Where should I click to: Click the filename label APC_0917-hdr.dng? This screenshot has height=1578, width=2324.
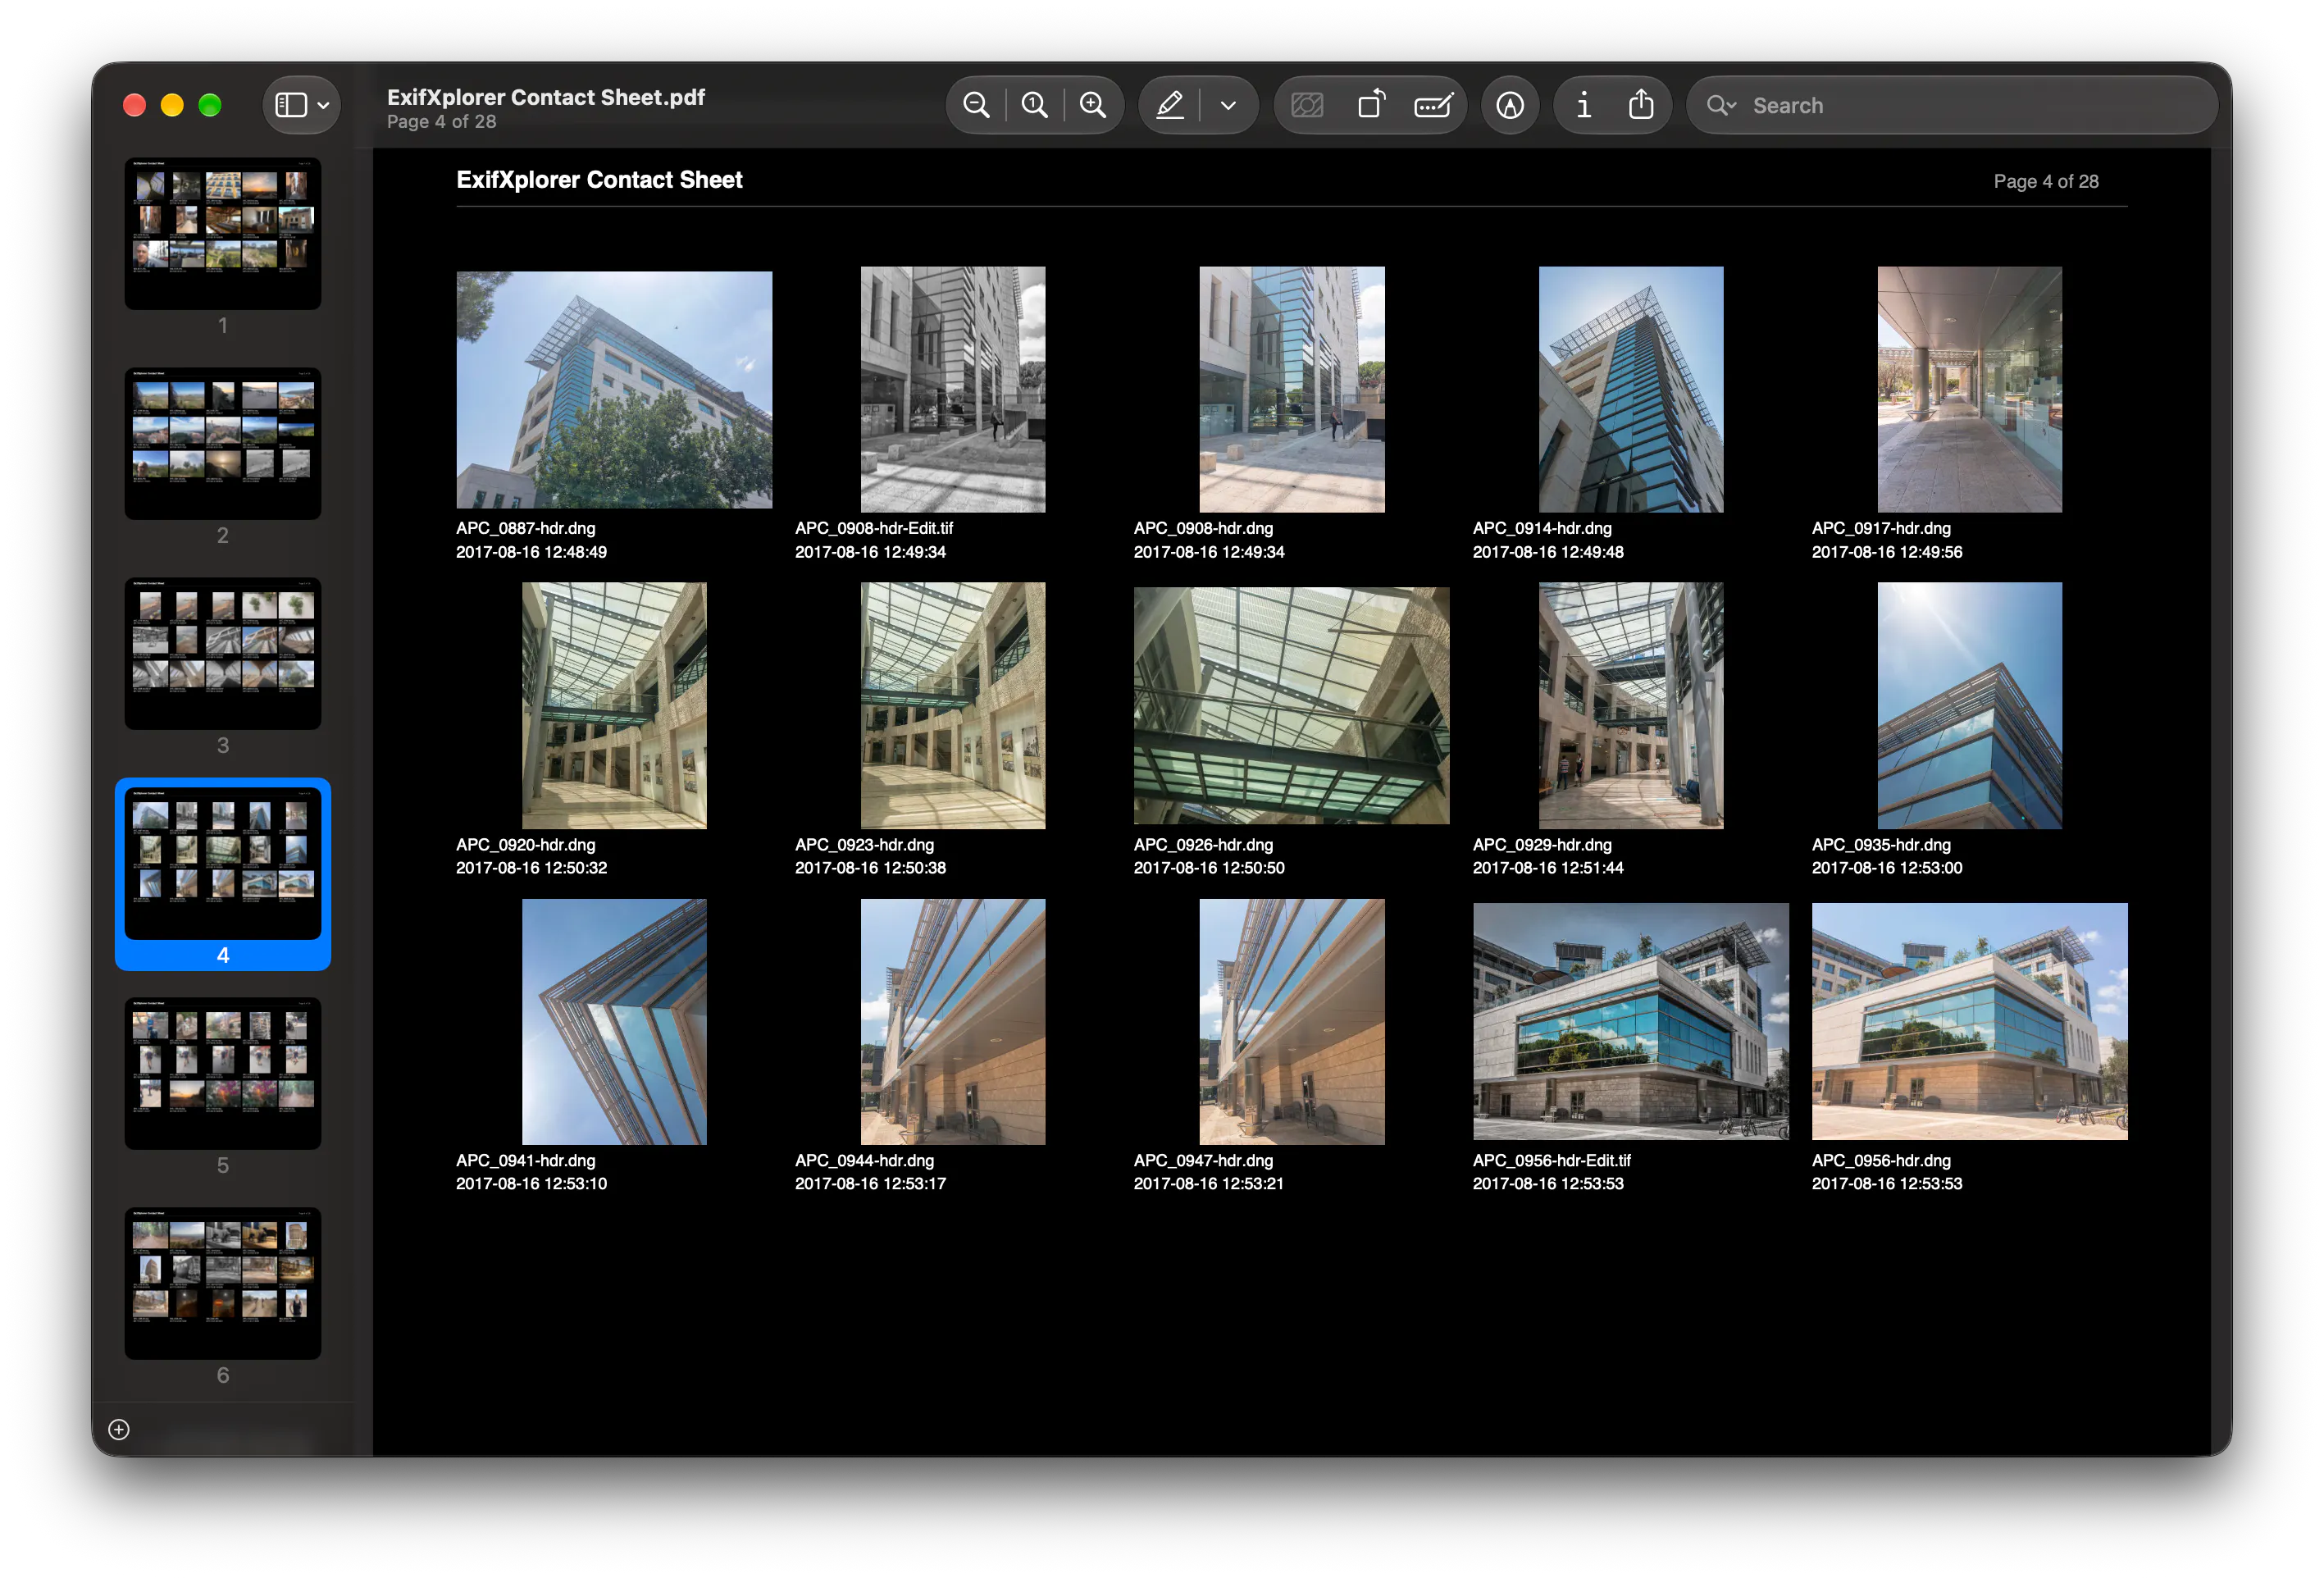coord(1881,528)
